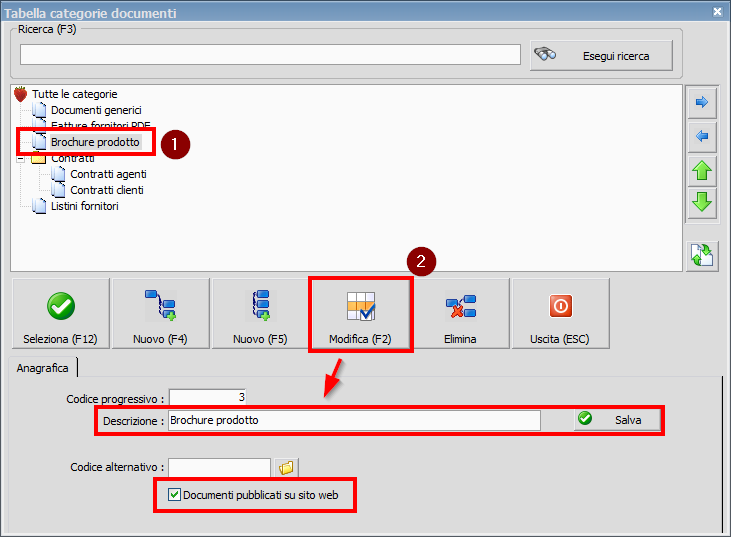Click the blue left arrow icon
Viewport: 731px width, 537px height.
click(702, 136)
